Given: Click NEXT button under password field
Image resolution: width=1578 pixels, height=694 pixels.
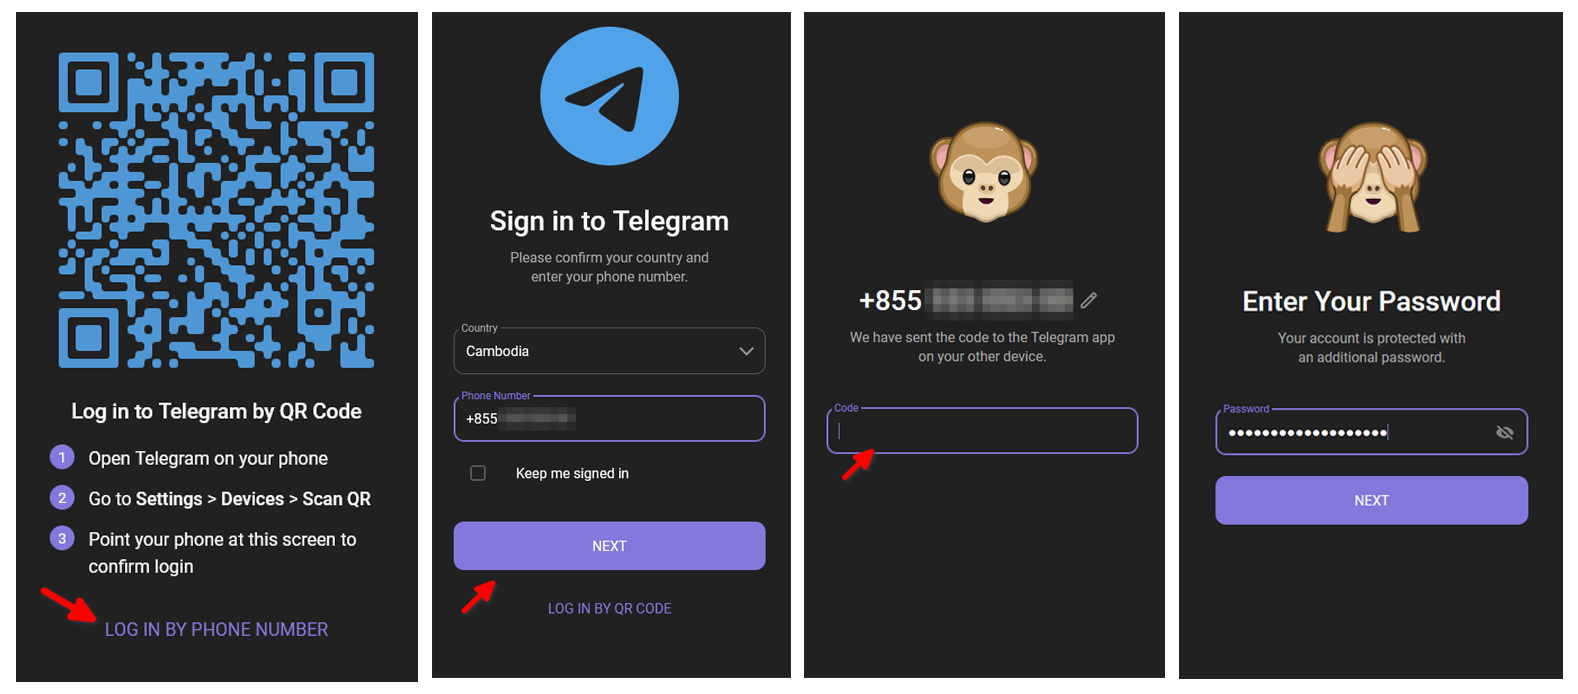Looking at the screenshot, I should [1371, 500].
